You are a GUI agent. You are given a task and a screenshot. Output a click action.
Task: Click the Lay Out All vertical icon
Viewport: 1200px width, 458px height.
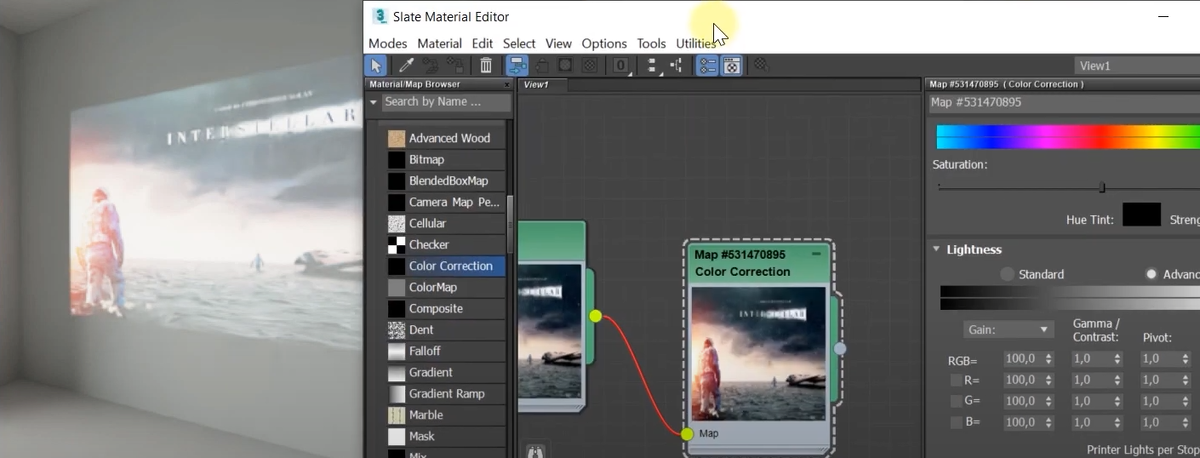point(653,66)
